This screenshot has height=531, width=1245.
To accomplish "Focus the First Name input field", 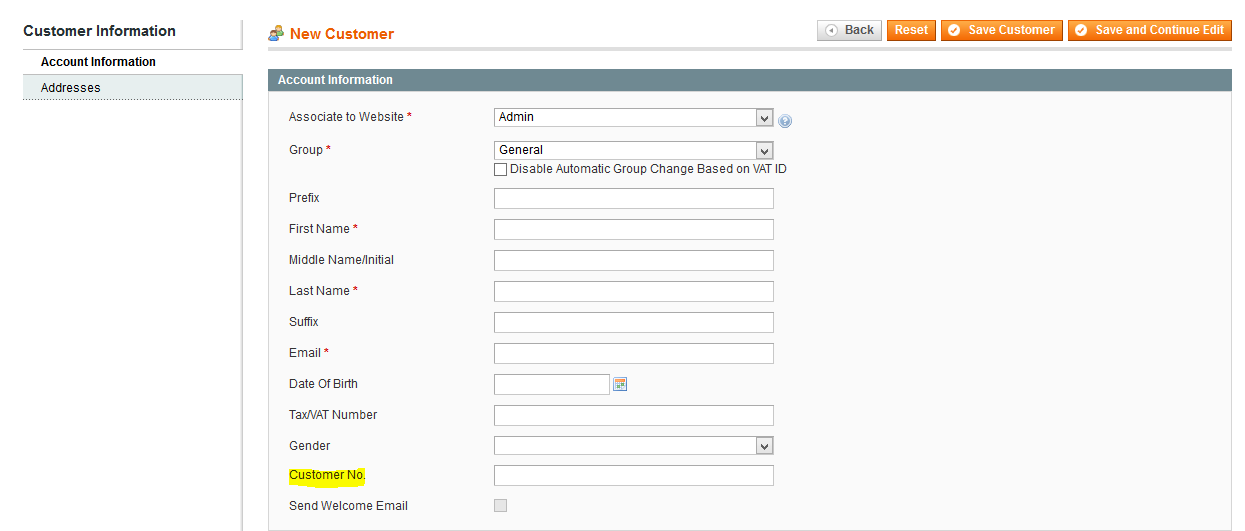I will [634, 230].
